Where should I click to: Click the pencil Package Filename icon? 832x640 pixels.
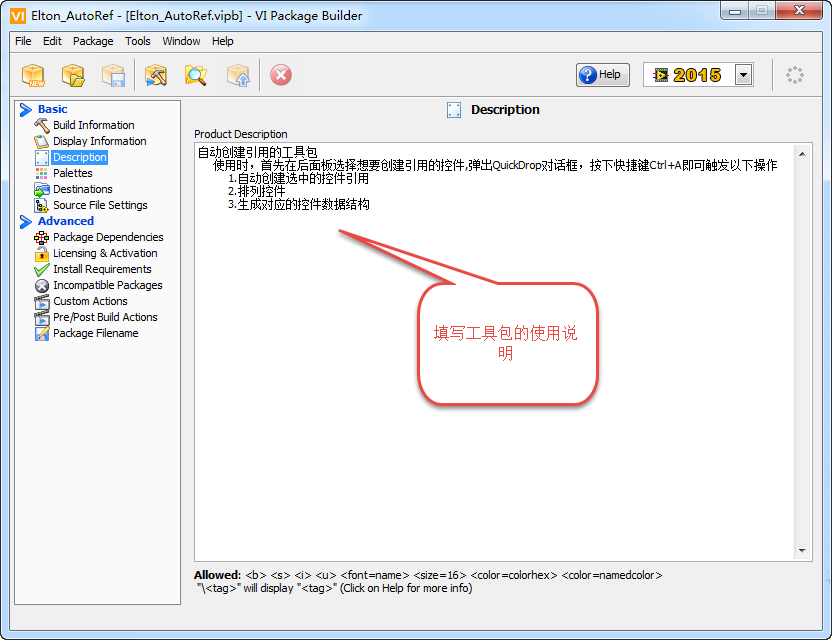tap(41, 334)
